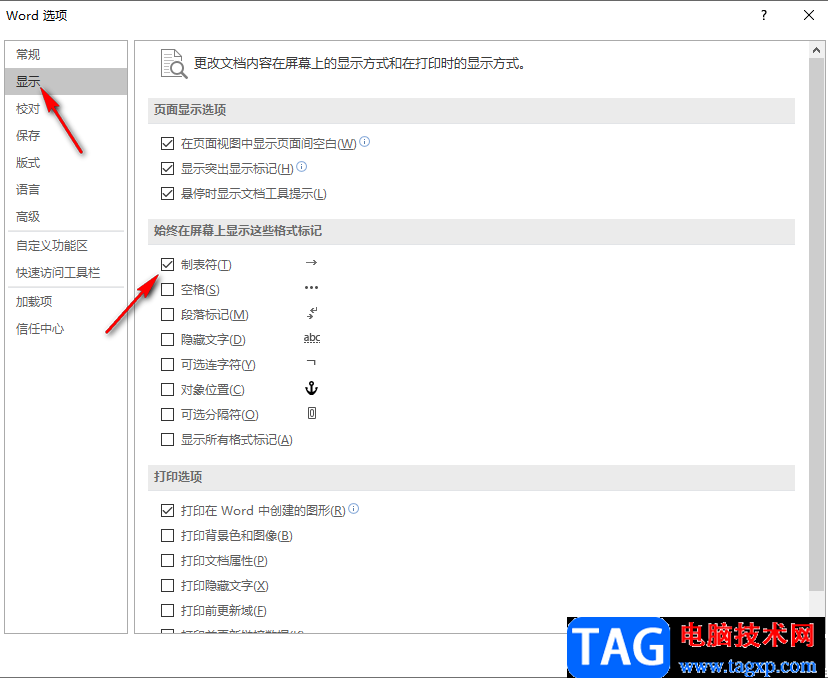
Task: Open the 信任中心 page
Action: click(x=65, y=329)
